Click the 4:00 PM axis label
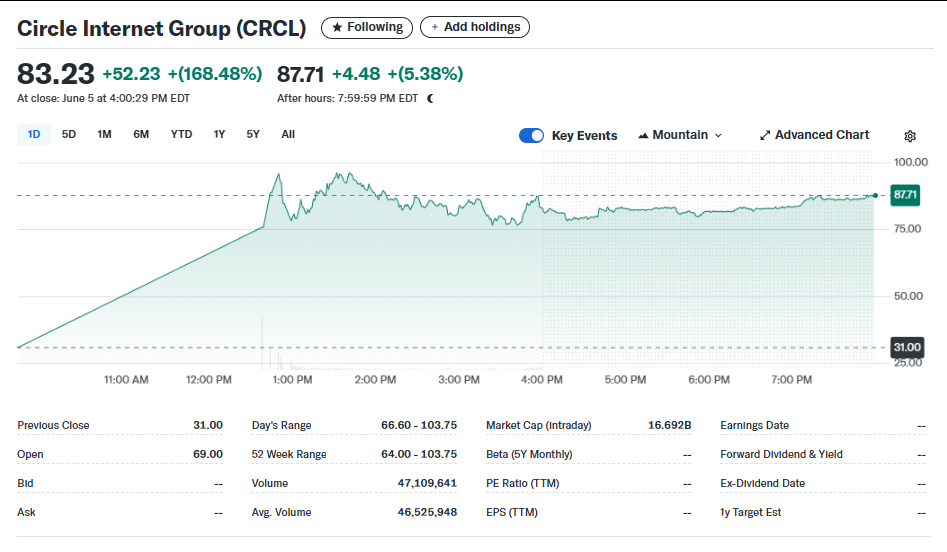 pos(542,380)
